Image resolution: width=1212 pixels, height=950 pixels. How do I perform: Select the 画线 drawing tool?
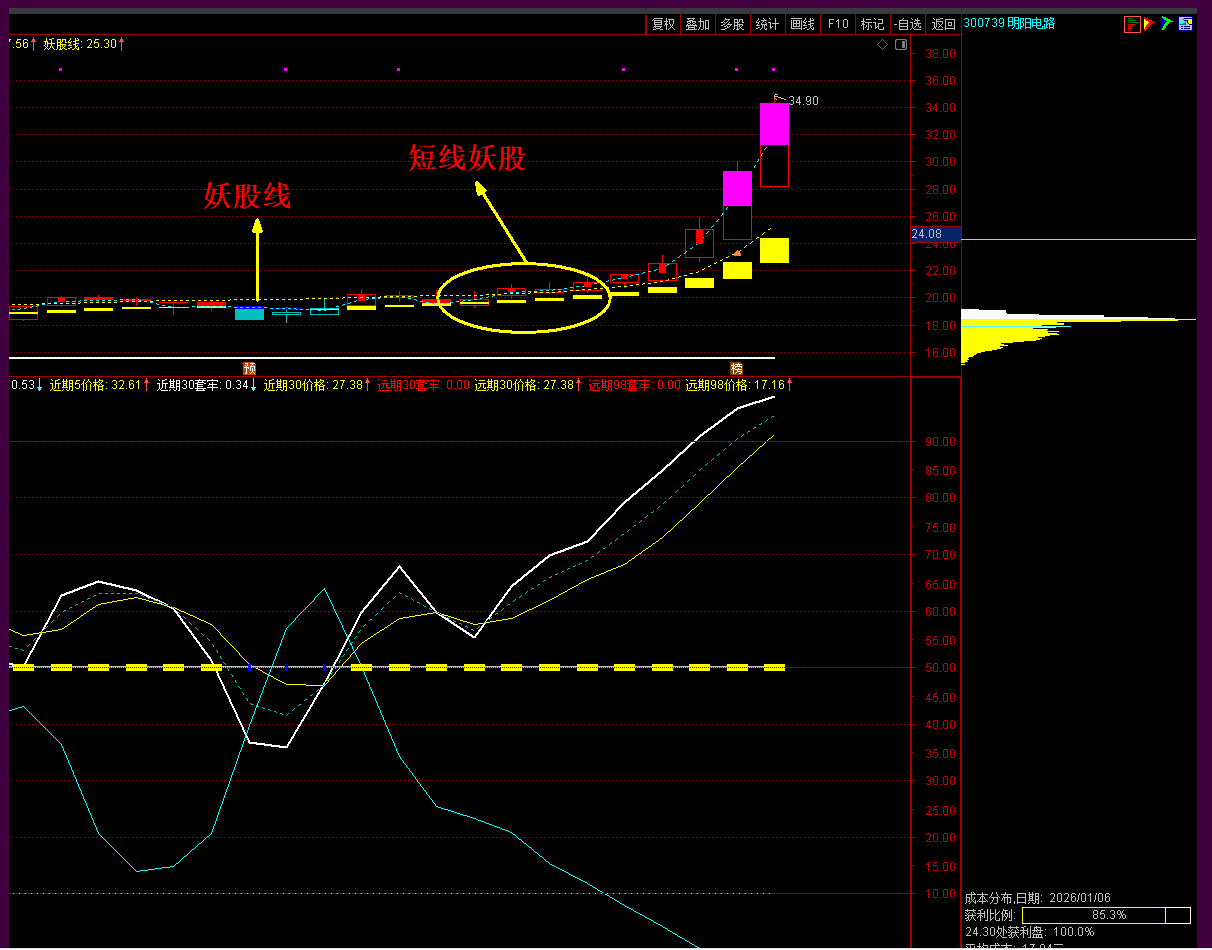(802, 24)
